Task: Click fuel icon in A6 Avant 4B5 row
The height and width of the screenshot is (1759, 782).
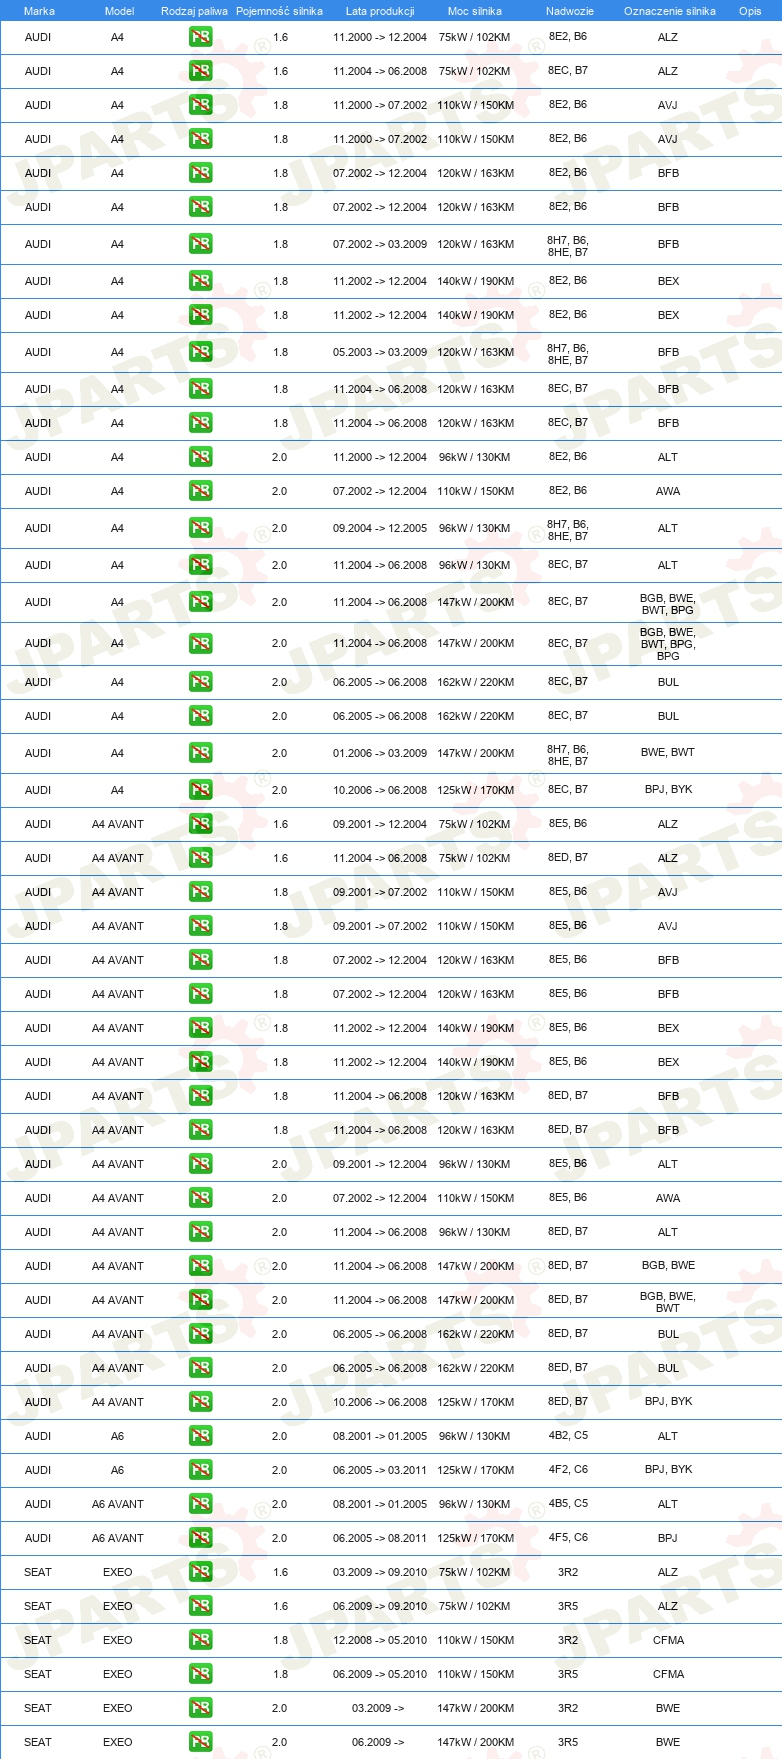Action: tap(200, 1504)
